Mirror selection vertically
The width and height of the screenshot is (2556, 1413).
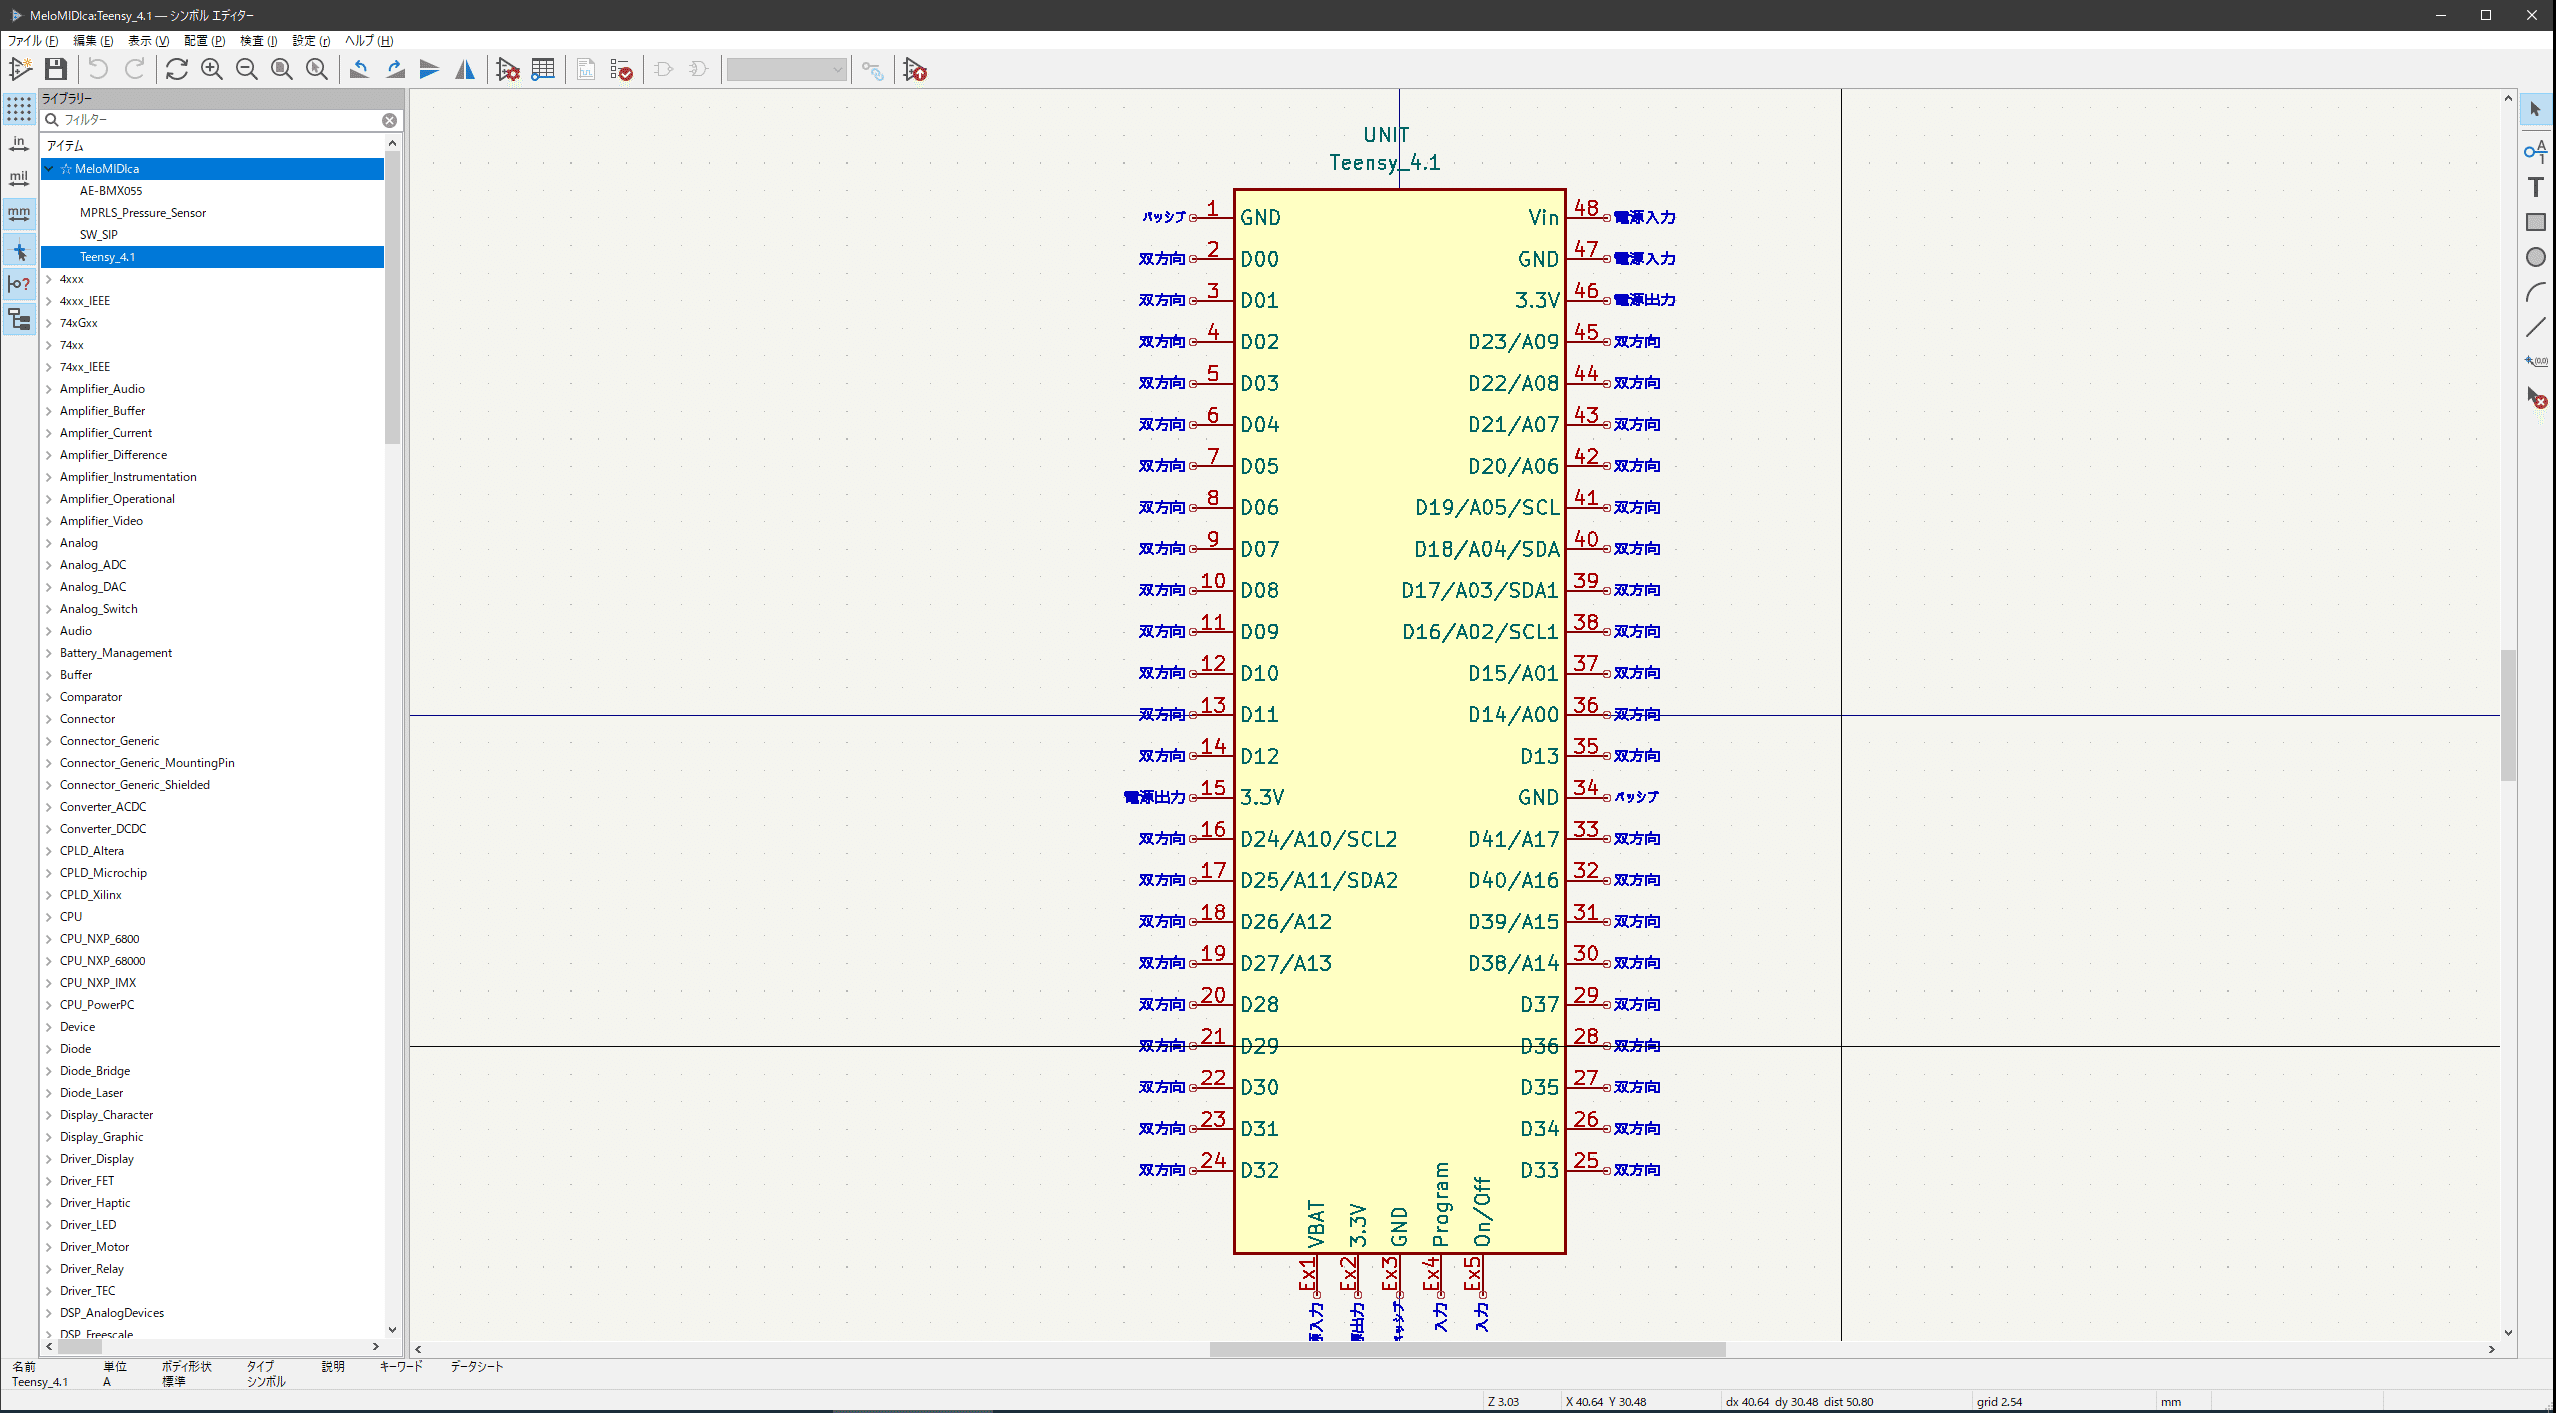430,69
